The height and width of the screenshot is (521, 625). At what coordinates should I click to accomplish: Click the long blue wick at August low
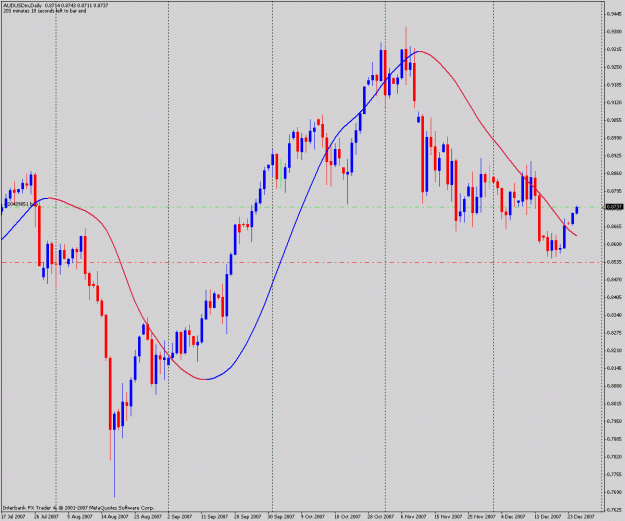coord(114,463)
